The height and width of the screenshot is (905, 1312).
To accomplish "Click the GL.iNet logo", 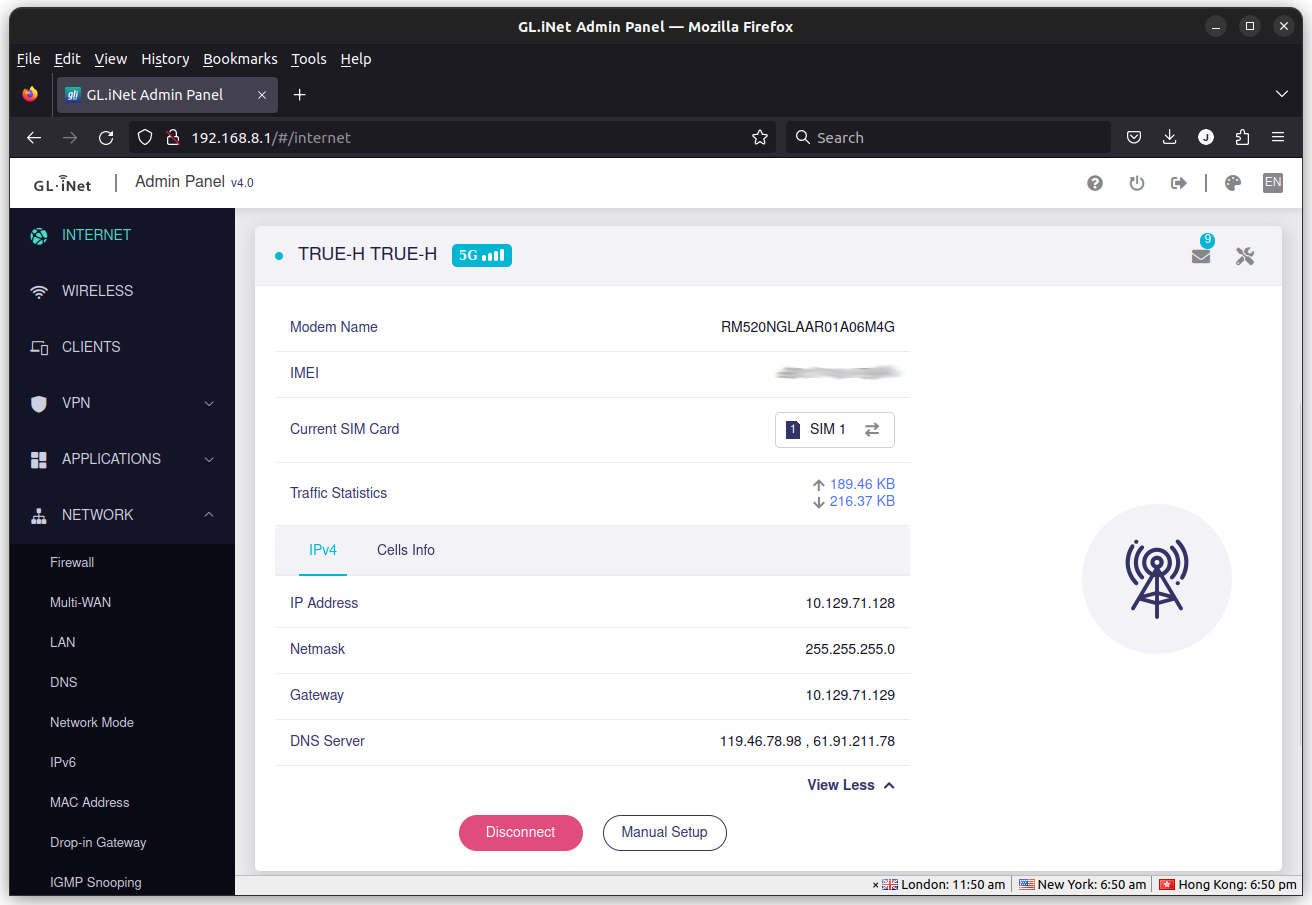I will pyautogui.click(x=62, y=183).
